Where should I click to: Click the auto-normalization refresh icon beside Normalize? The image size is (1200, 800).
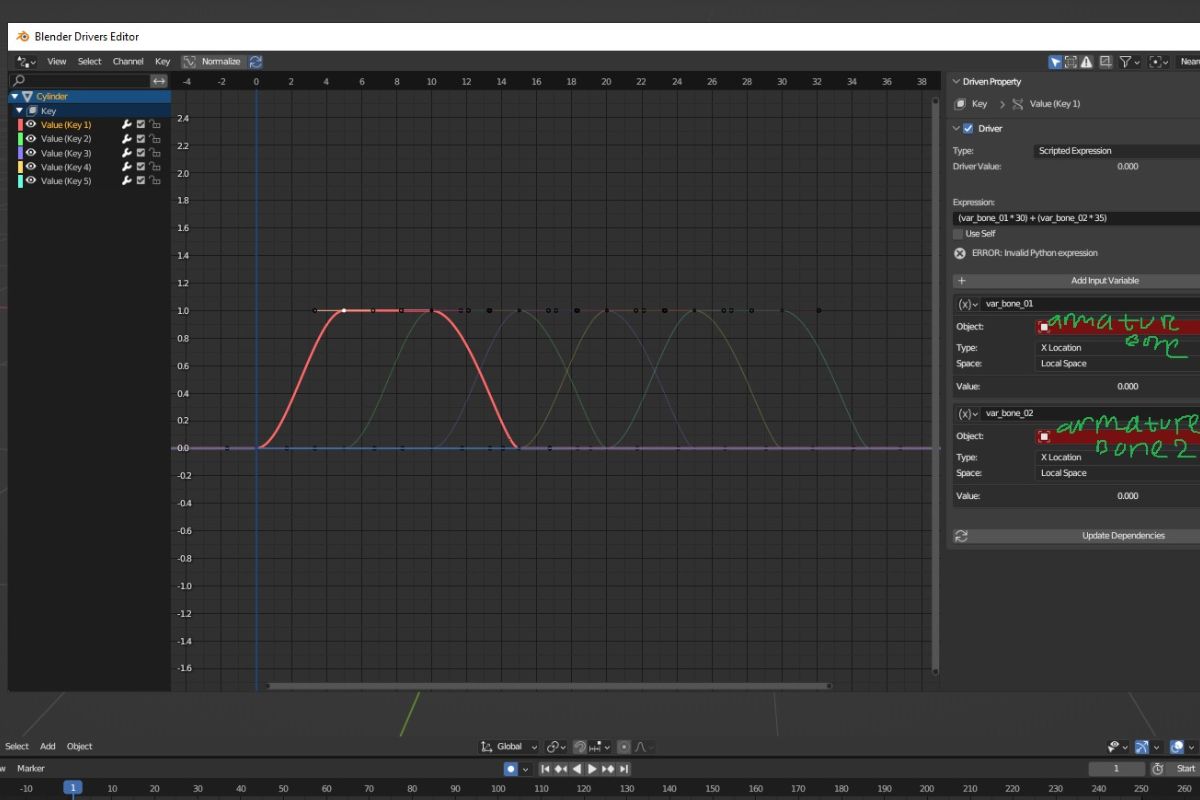(x=256, y=62)
